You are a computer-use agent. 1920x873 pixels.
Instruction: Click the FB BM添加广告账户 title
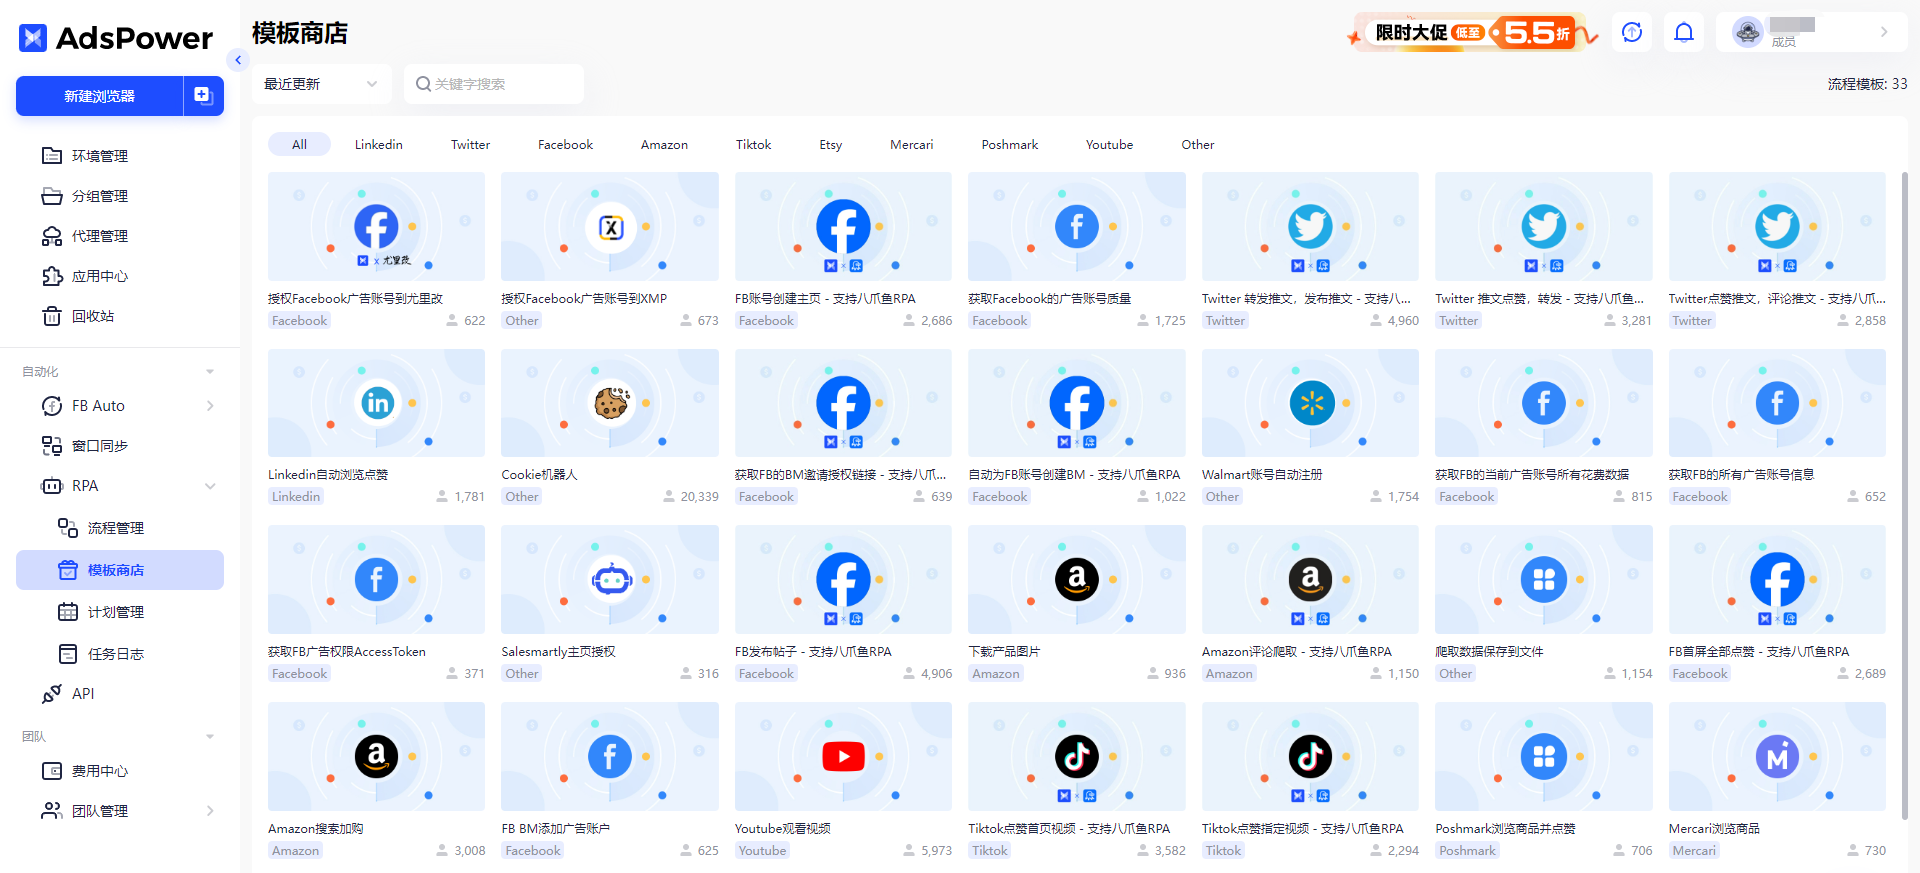[556, 828]
